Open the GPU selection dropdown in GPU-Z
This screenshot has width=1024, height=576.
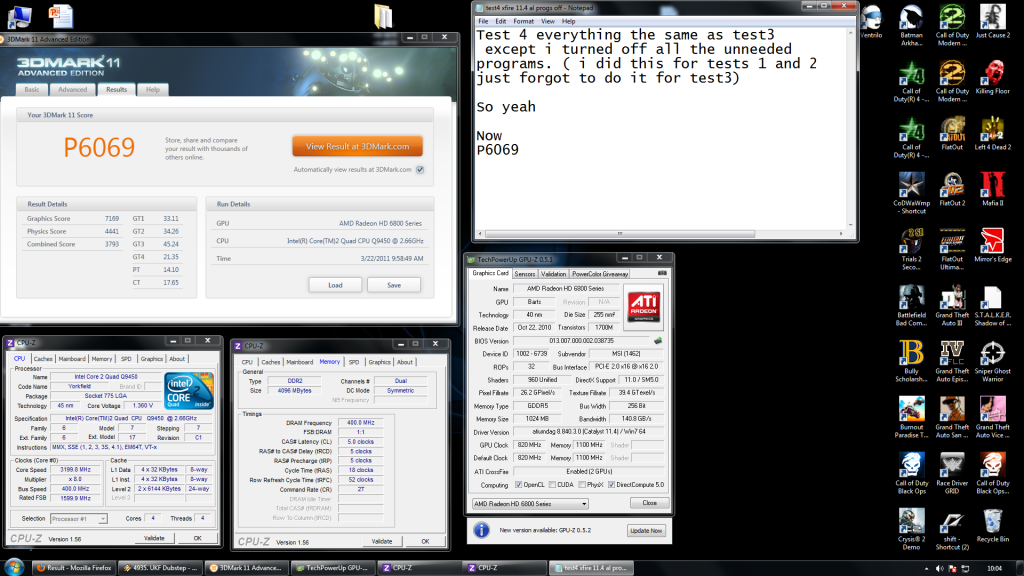[x=530, y=504]
